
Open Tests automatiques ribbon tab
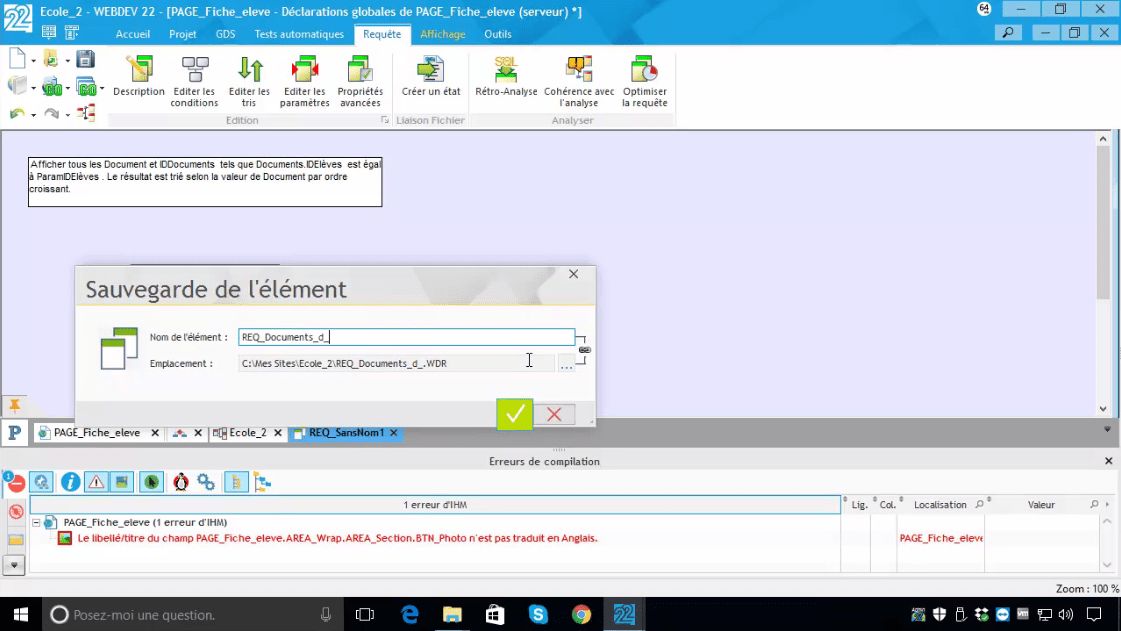pyautogui.click(x=299, y=34)
